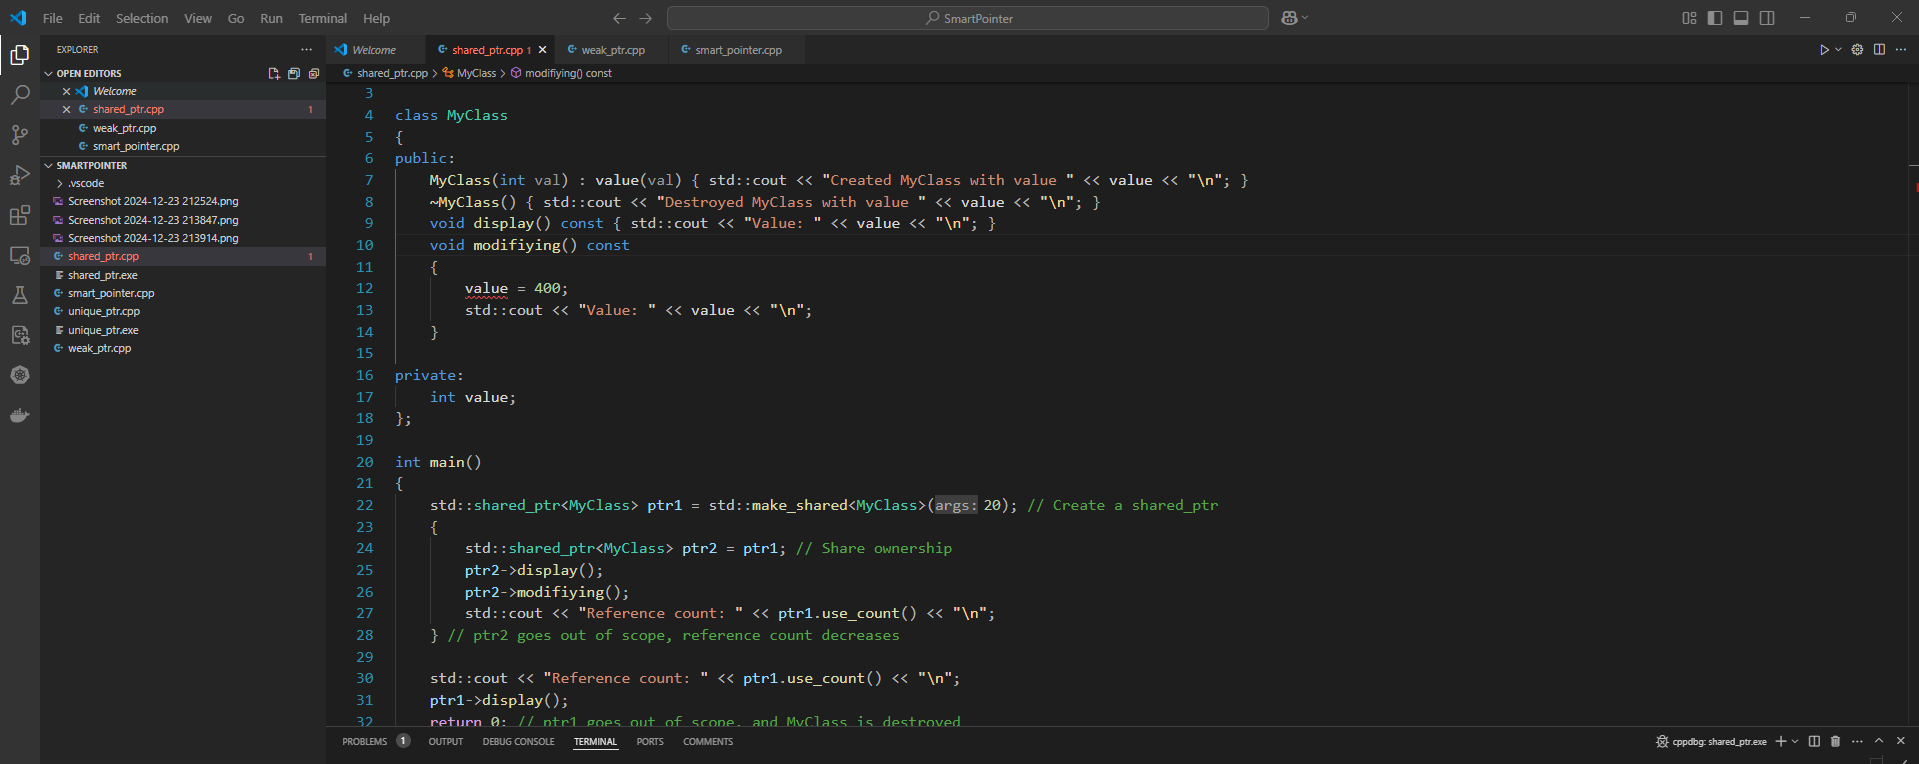Click the SmartPointer command center search box
Screen dimensions: 1919x764
point(968,18)
